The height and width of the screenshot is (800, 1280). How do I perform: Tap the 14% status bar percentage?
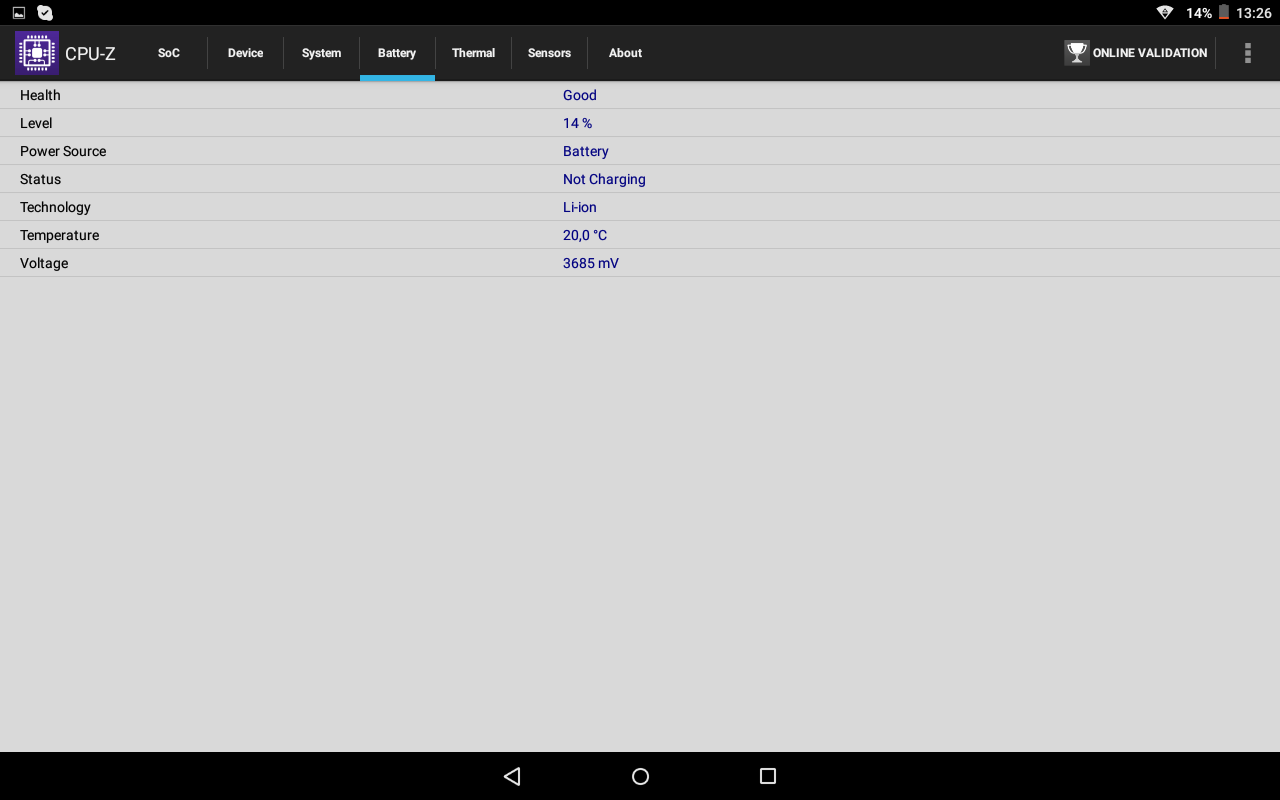1198,13
